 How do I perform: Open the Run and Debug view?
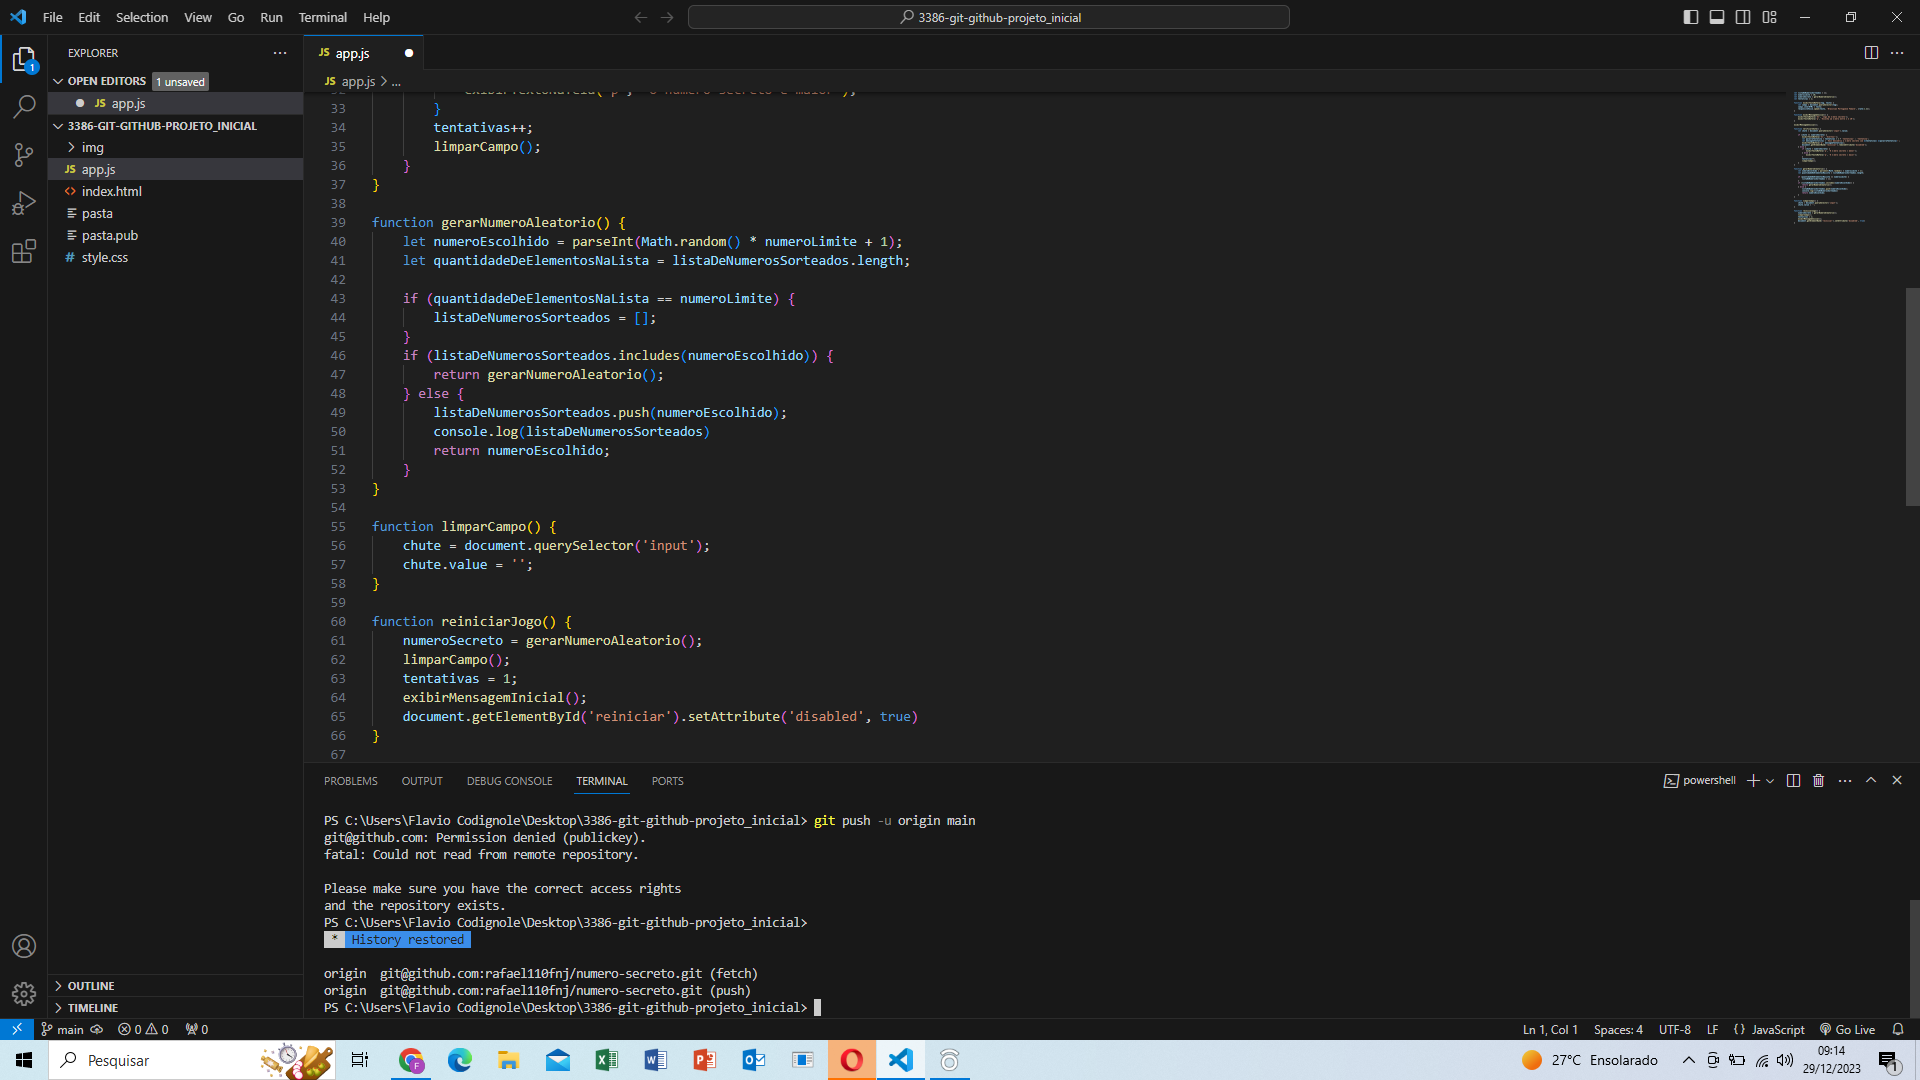point(24,203)
